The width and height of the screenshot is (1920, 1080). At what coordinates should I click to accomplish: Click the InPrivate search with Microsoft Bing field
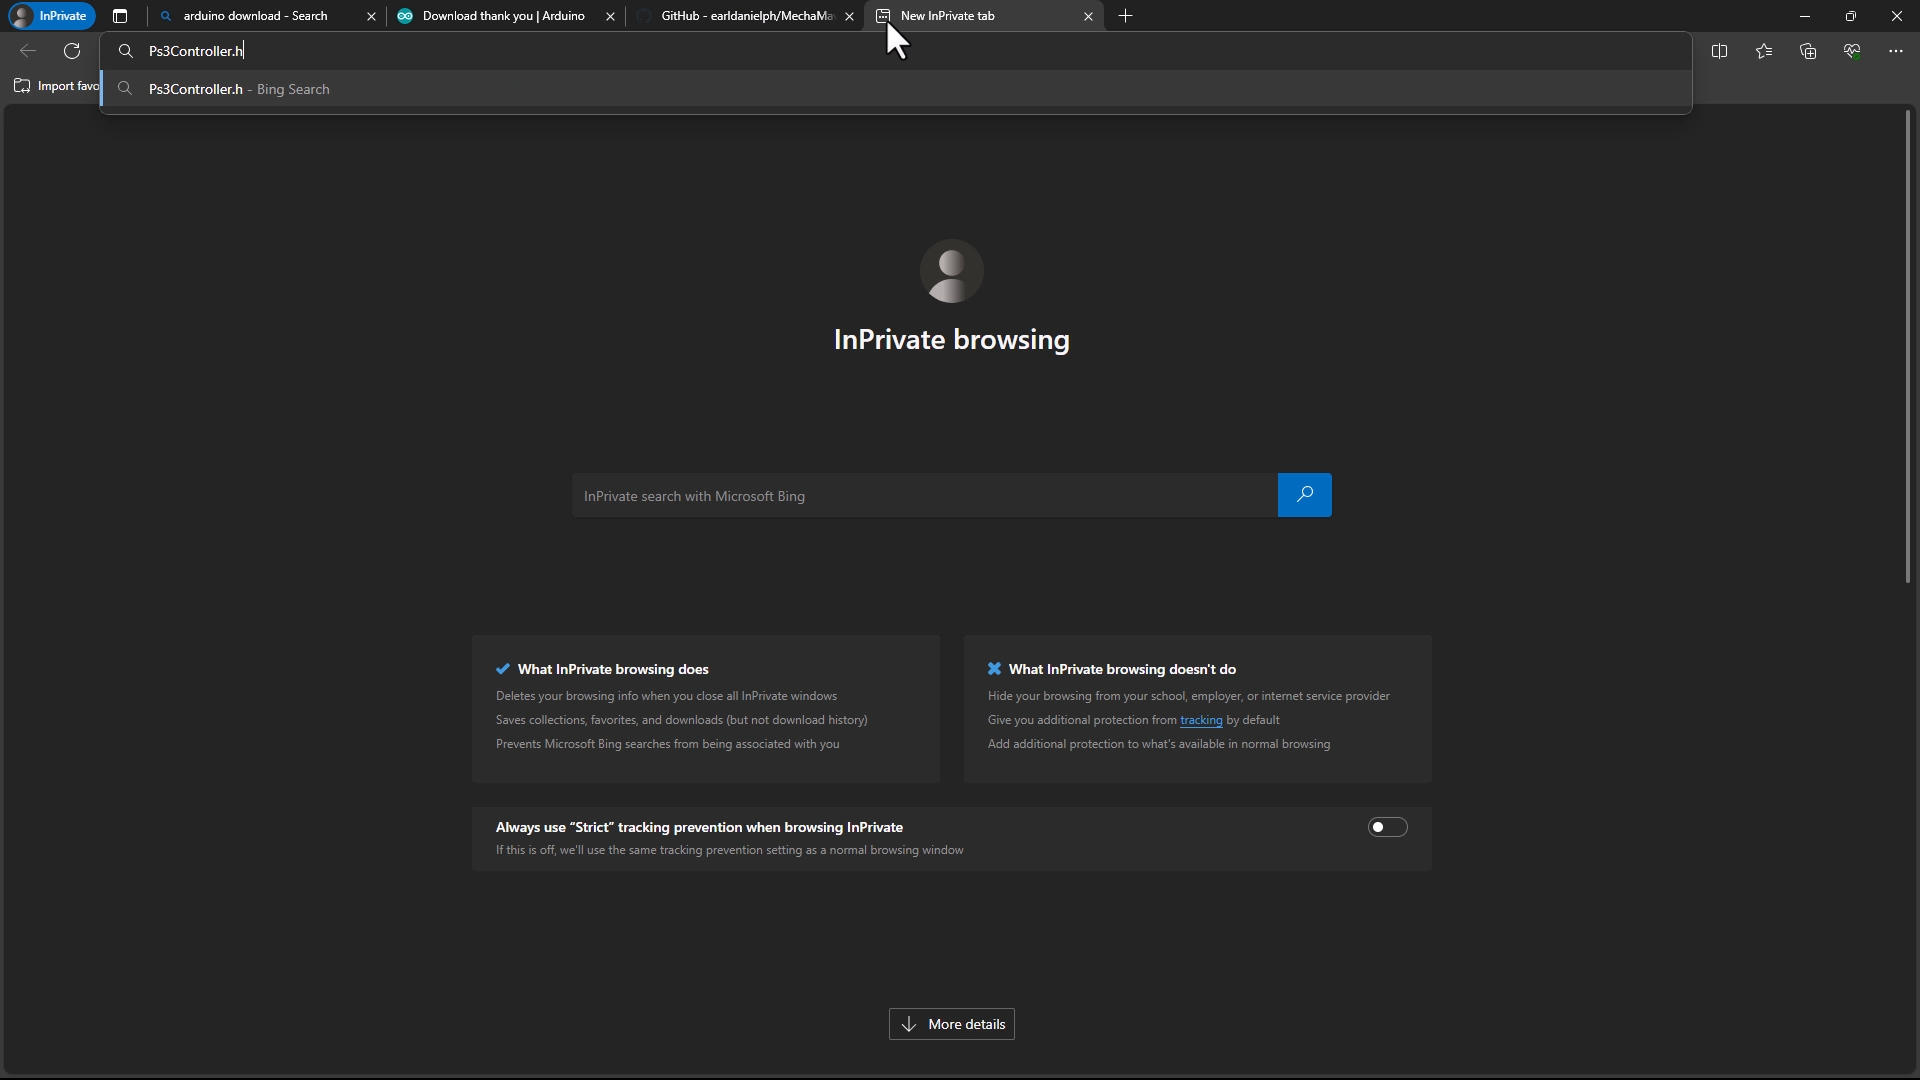[924, 495]
